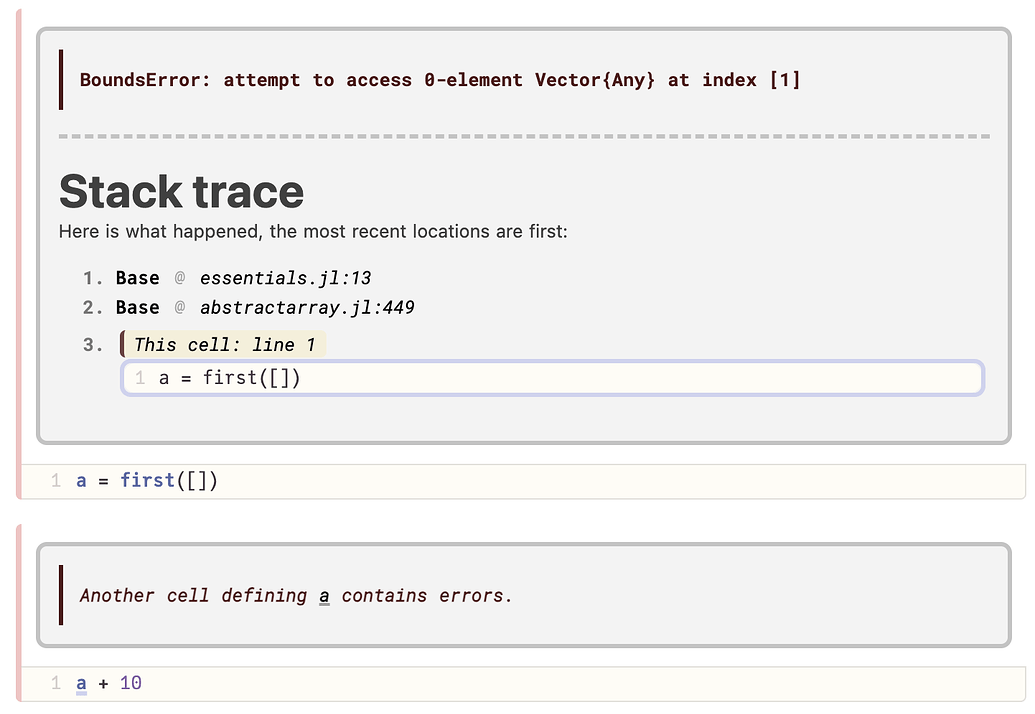
Task: Click the Base label on stack frame 2
Action: point(137,308)
